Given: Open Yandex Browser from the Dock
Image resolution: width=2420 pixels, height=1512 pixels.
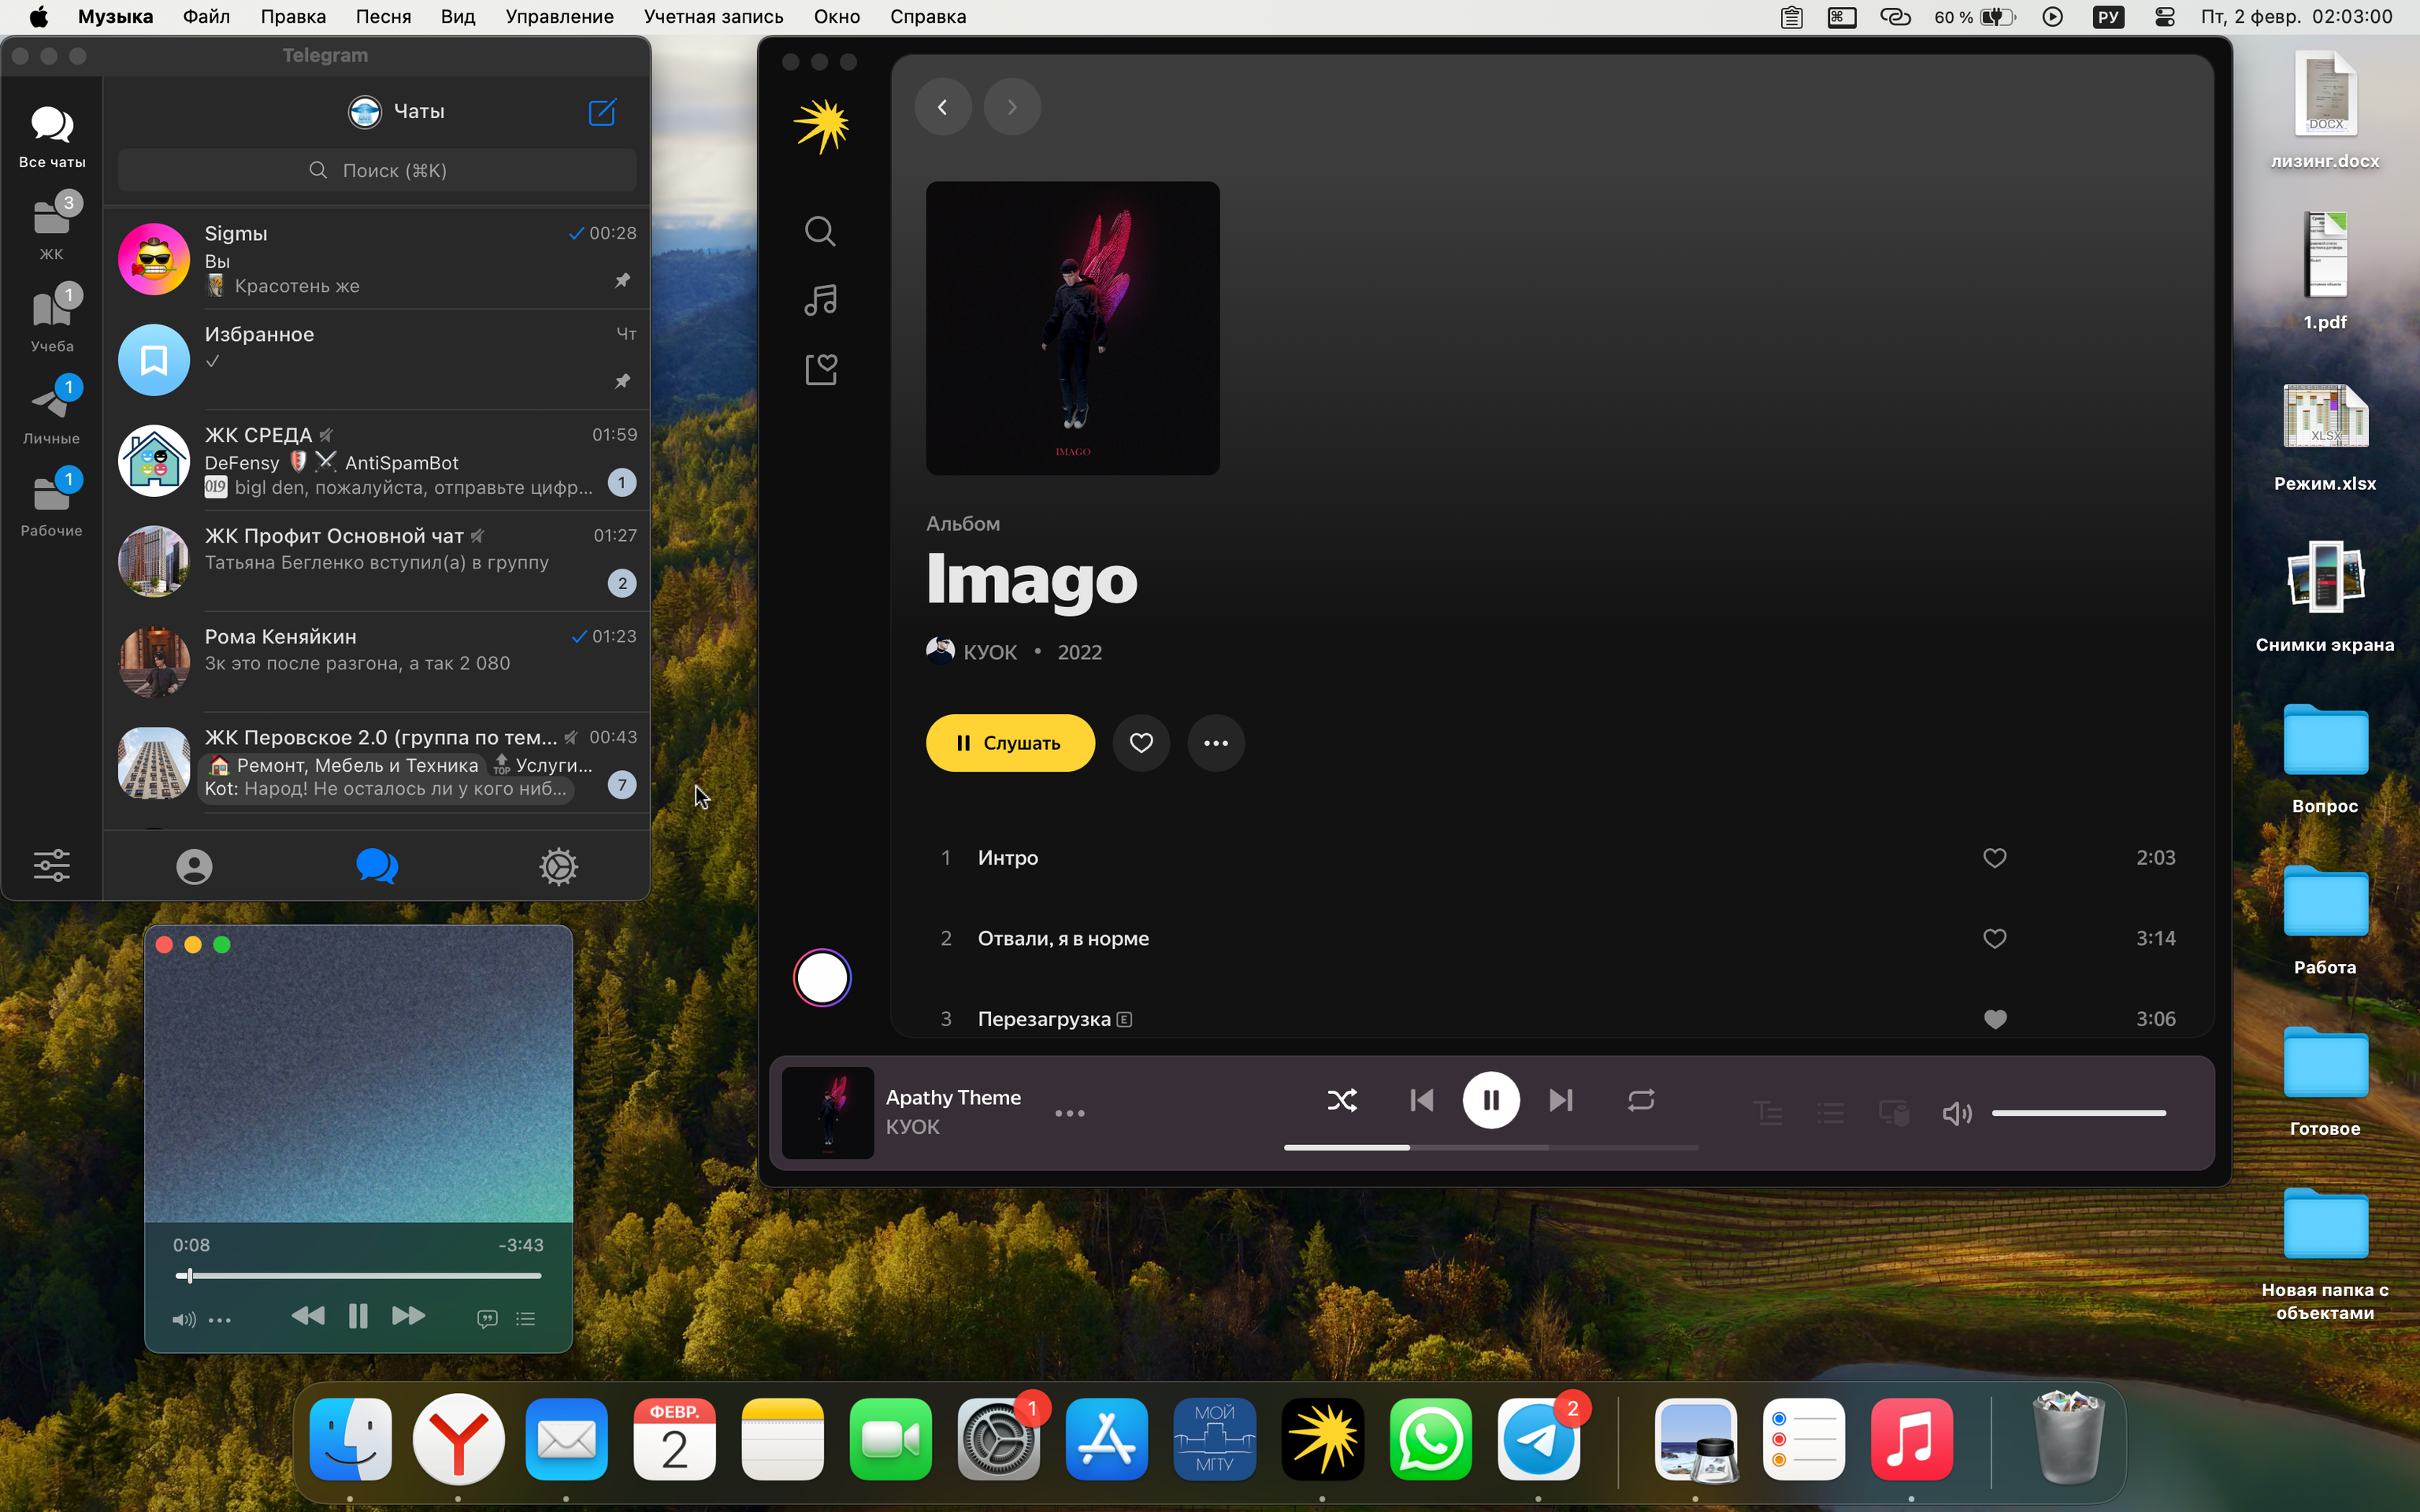Looking at the screenshot, I should pyautogui.click(x=458, y=1439).
